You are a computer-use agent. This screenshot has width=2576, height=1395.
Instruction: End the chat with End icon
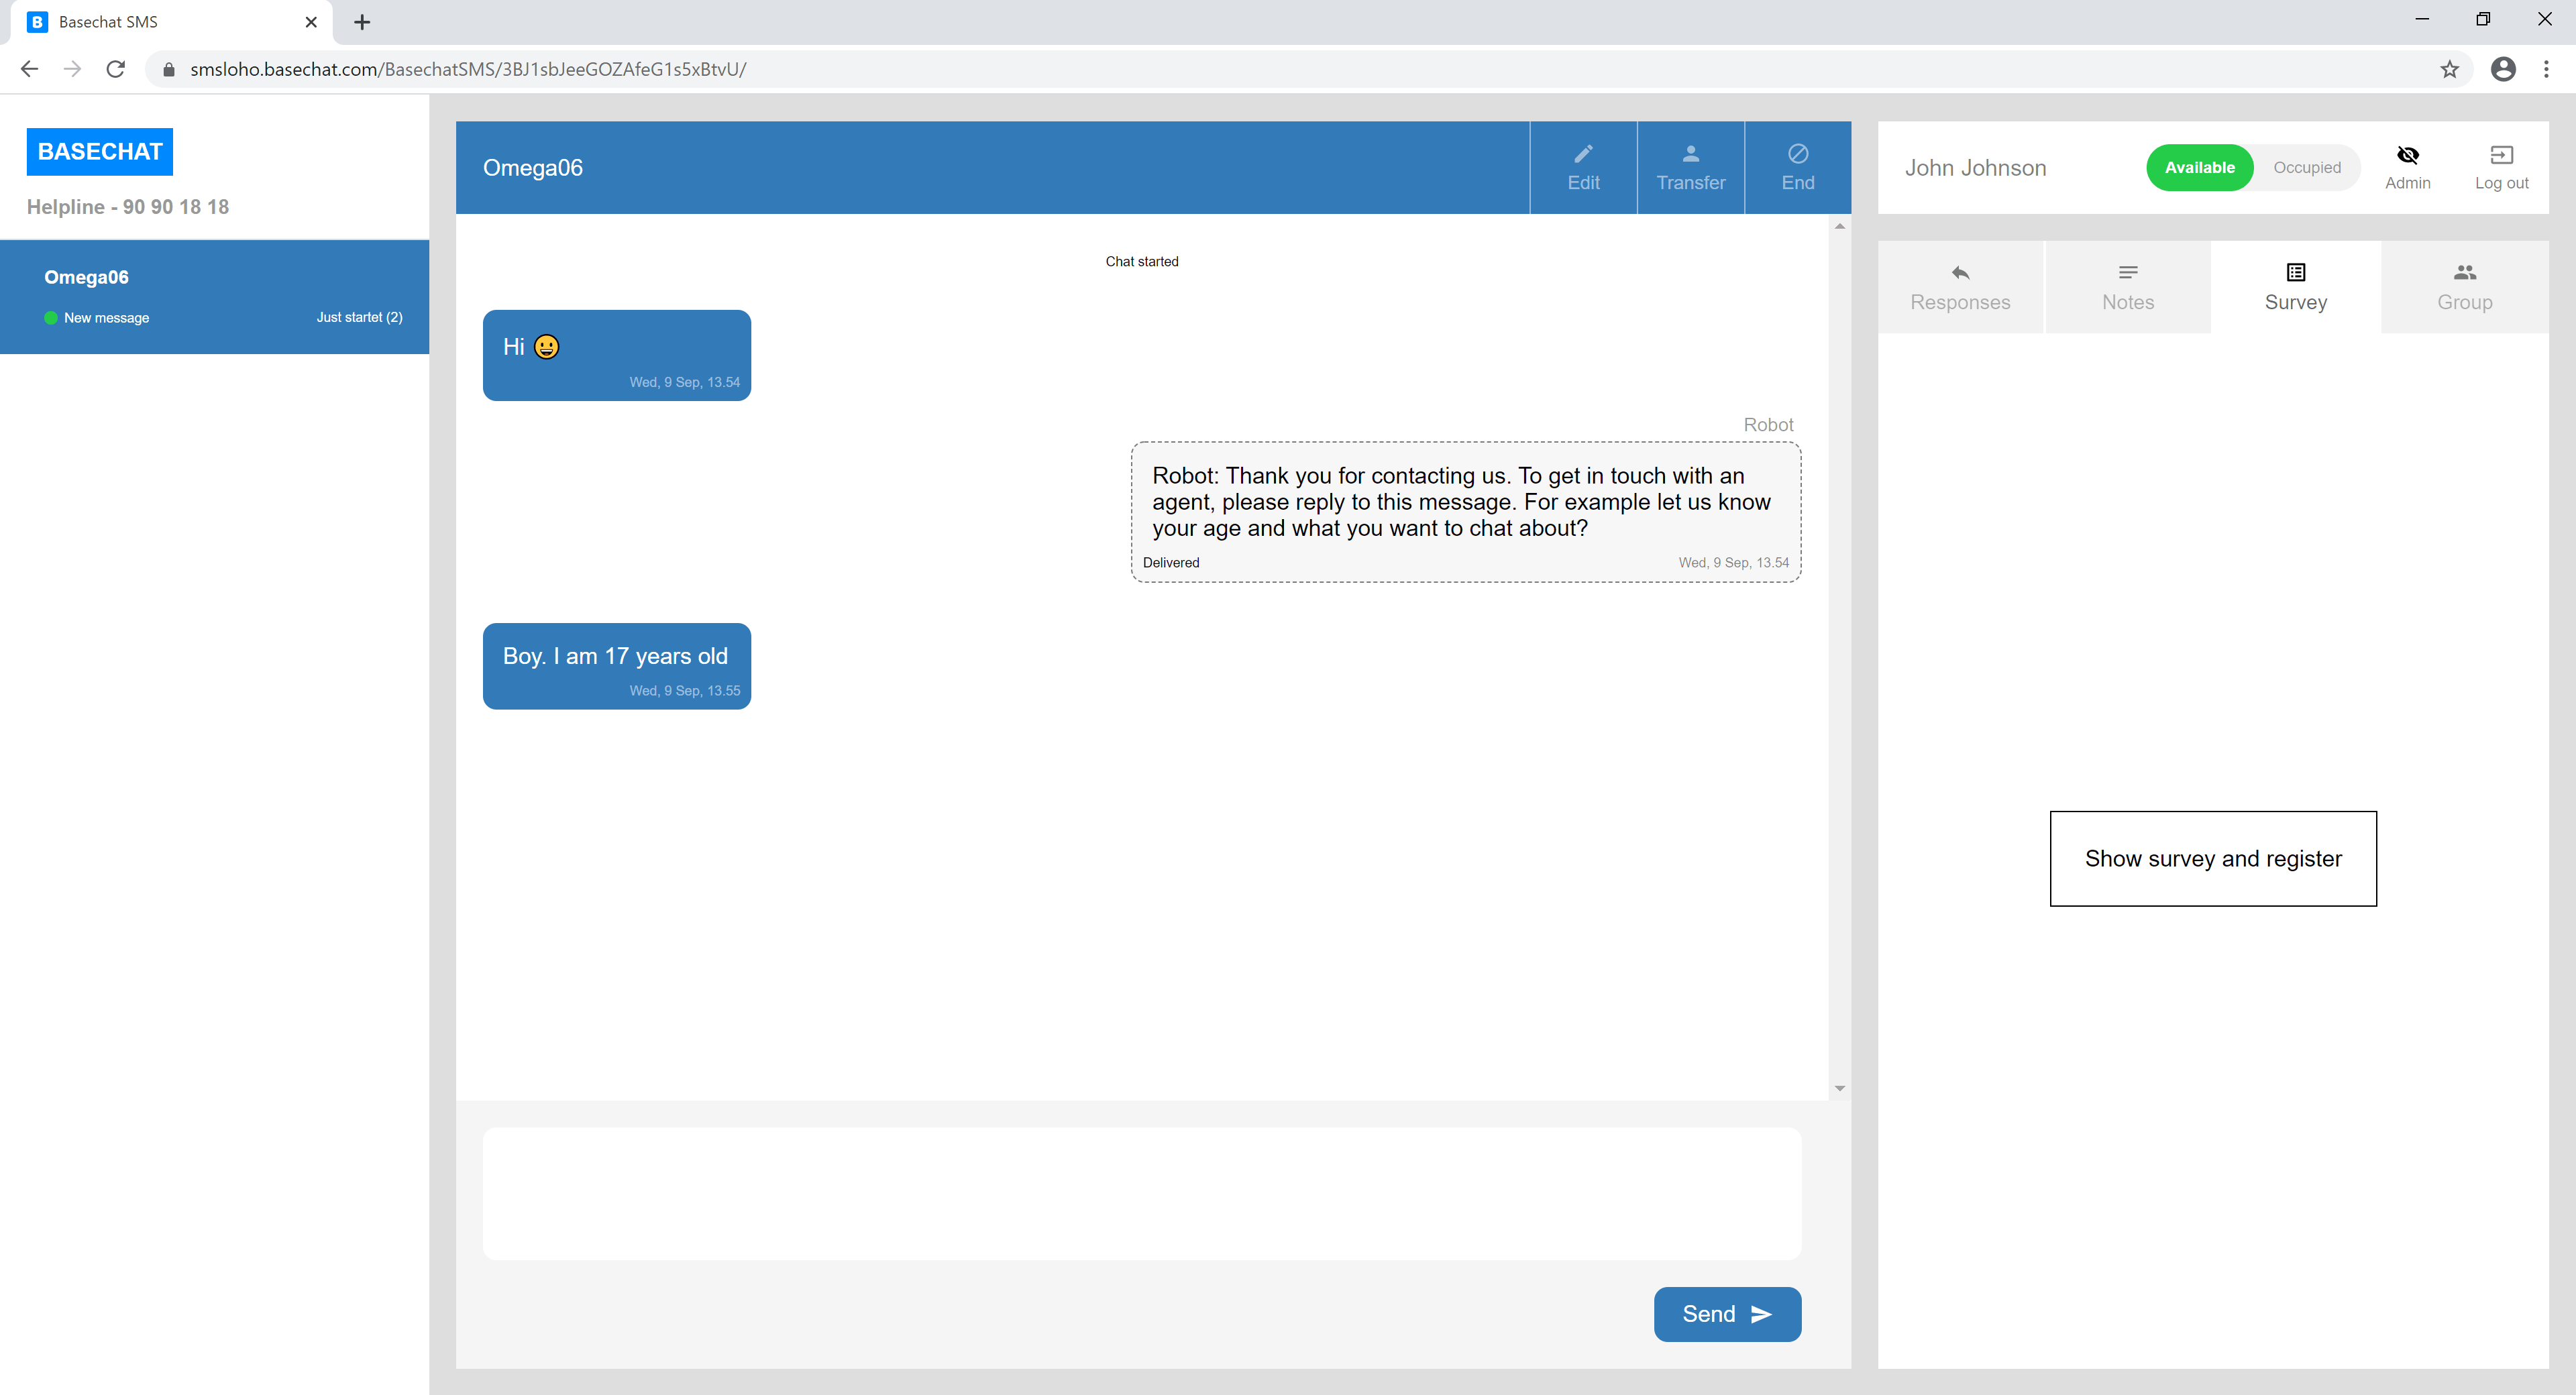1797,154
